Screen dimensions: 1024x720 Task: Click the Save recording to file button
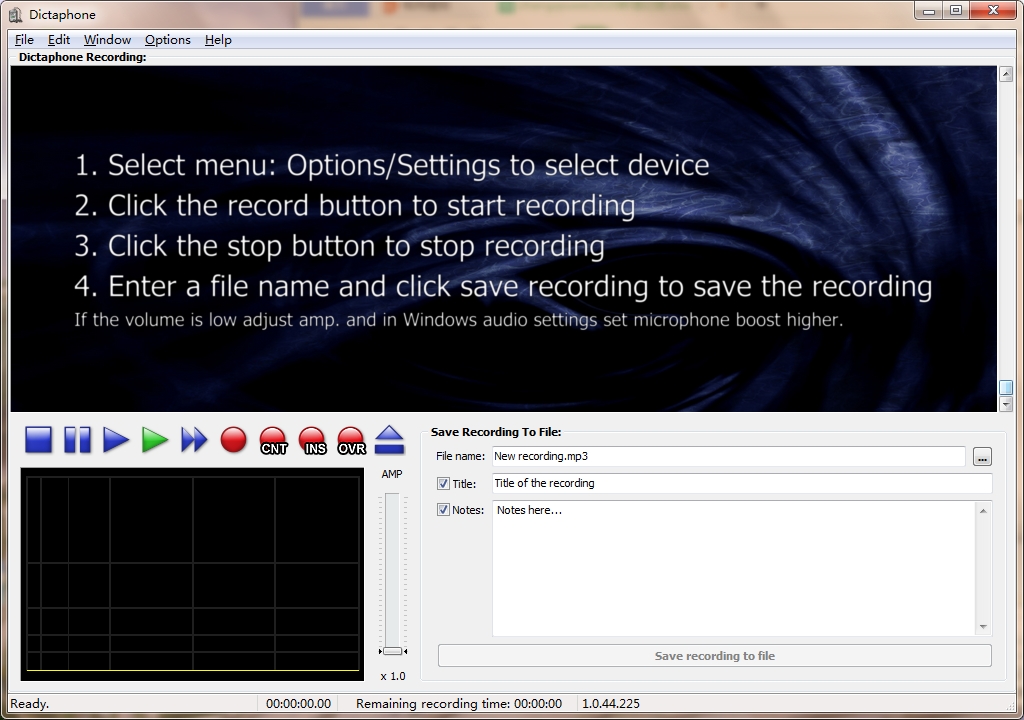[x=714, y=656]
